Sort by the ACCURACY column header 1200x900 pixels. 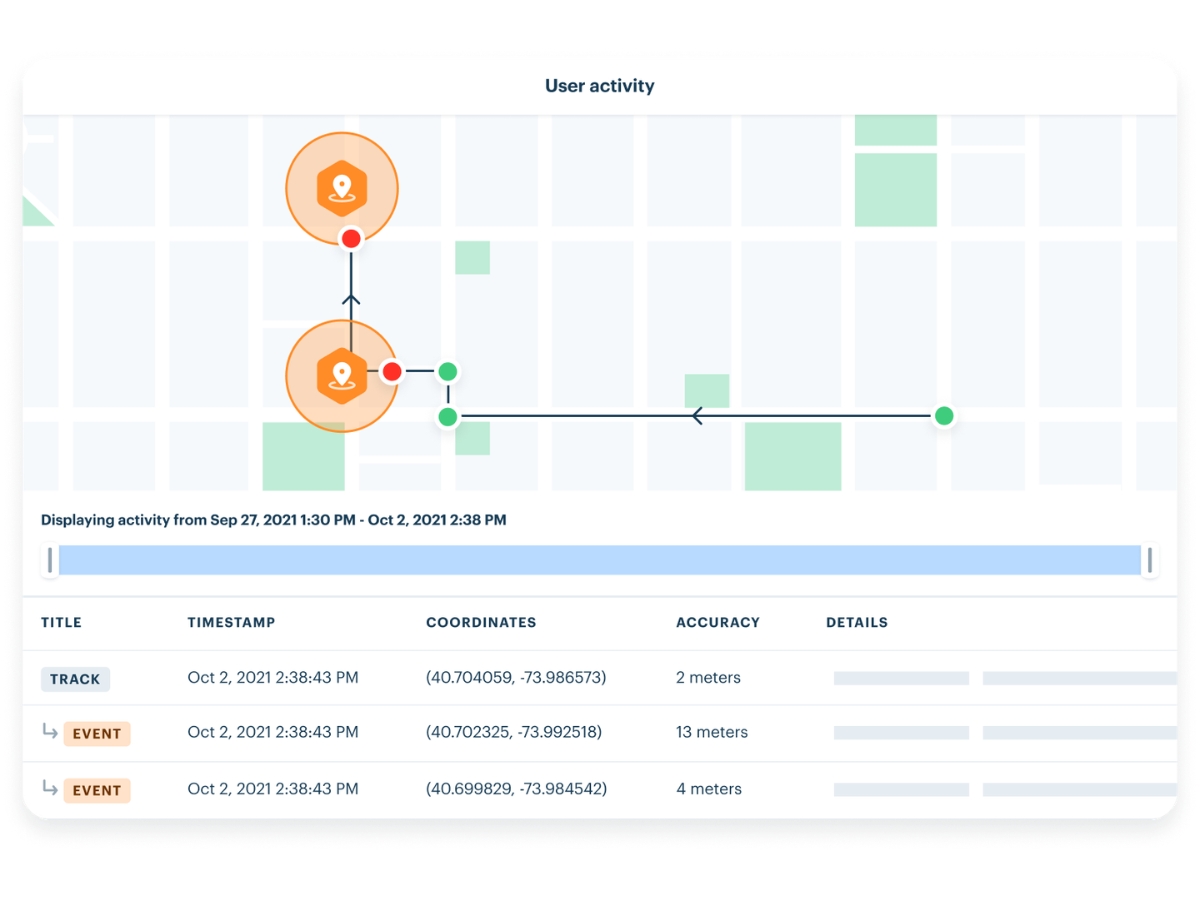tap(718, 622)
